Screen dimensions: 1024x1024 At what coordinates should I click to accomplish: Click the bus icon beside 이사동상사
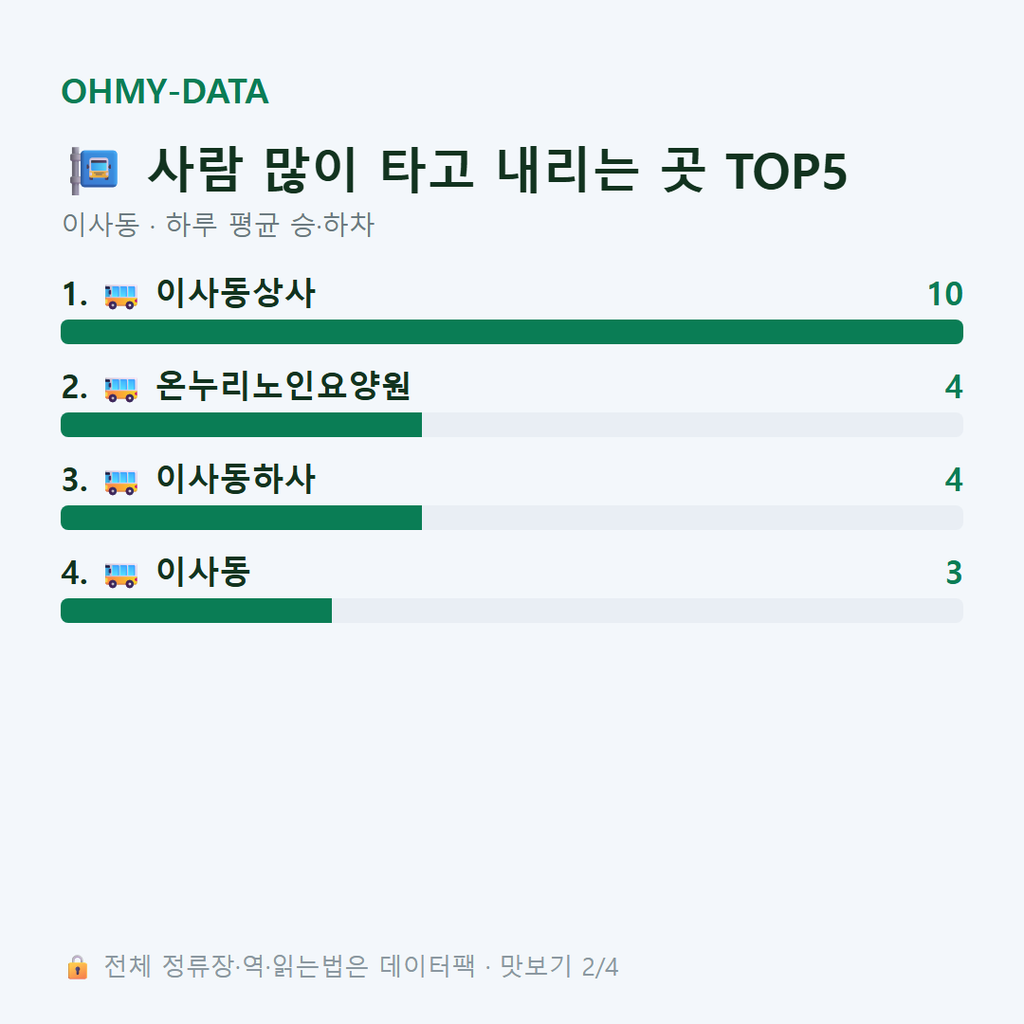point(121,296)
